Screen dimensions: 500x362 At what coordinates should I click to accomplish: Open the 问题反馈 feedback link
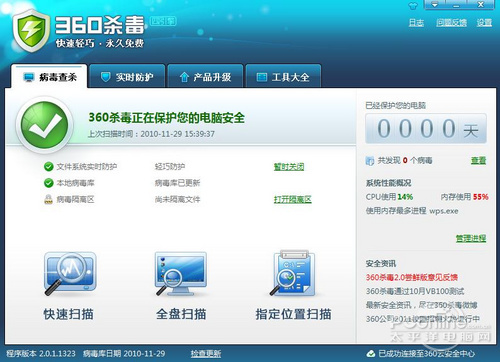[451, 23]
